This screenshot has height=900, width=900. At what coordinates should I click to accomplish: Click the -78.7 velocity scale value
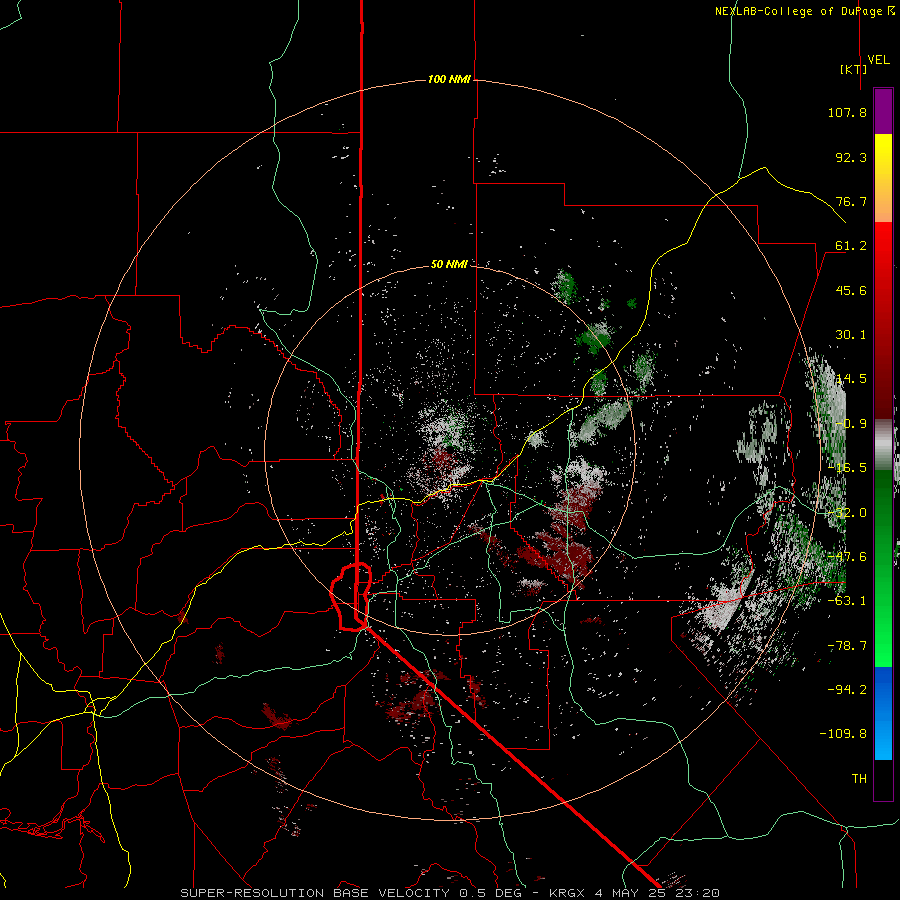(x=847, y=646)
